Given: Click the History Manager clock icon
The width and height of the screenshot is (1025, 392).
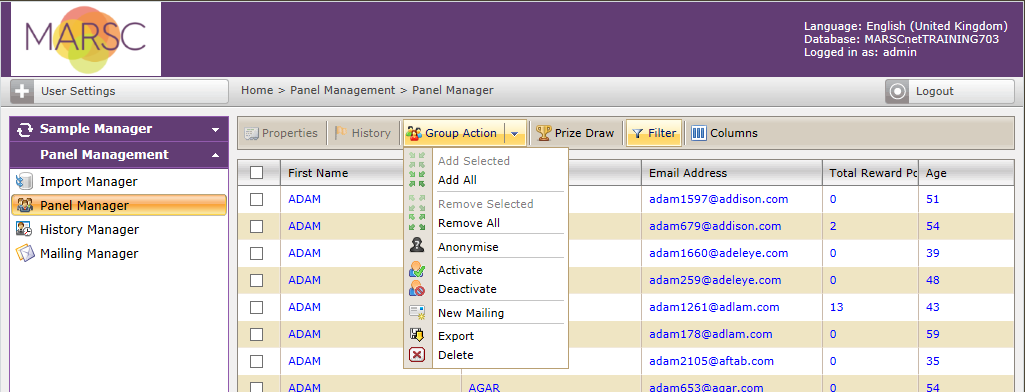Looking at the screenshot, I should point(24,230).
